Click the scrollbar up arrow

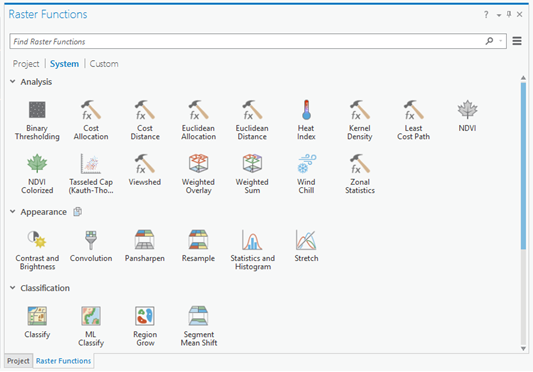(x=523, y=78)
